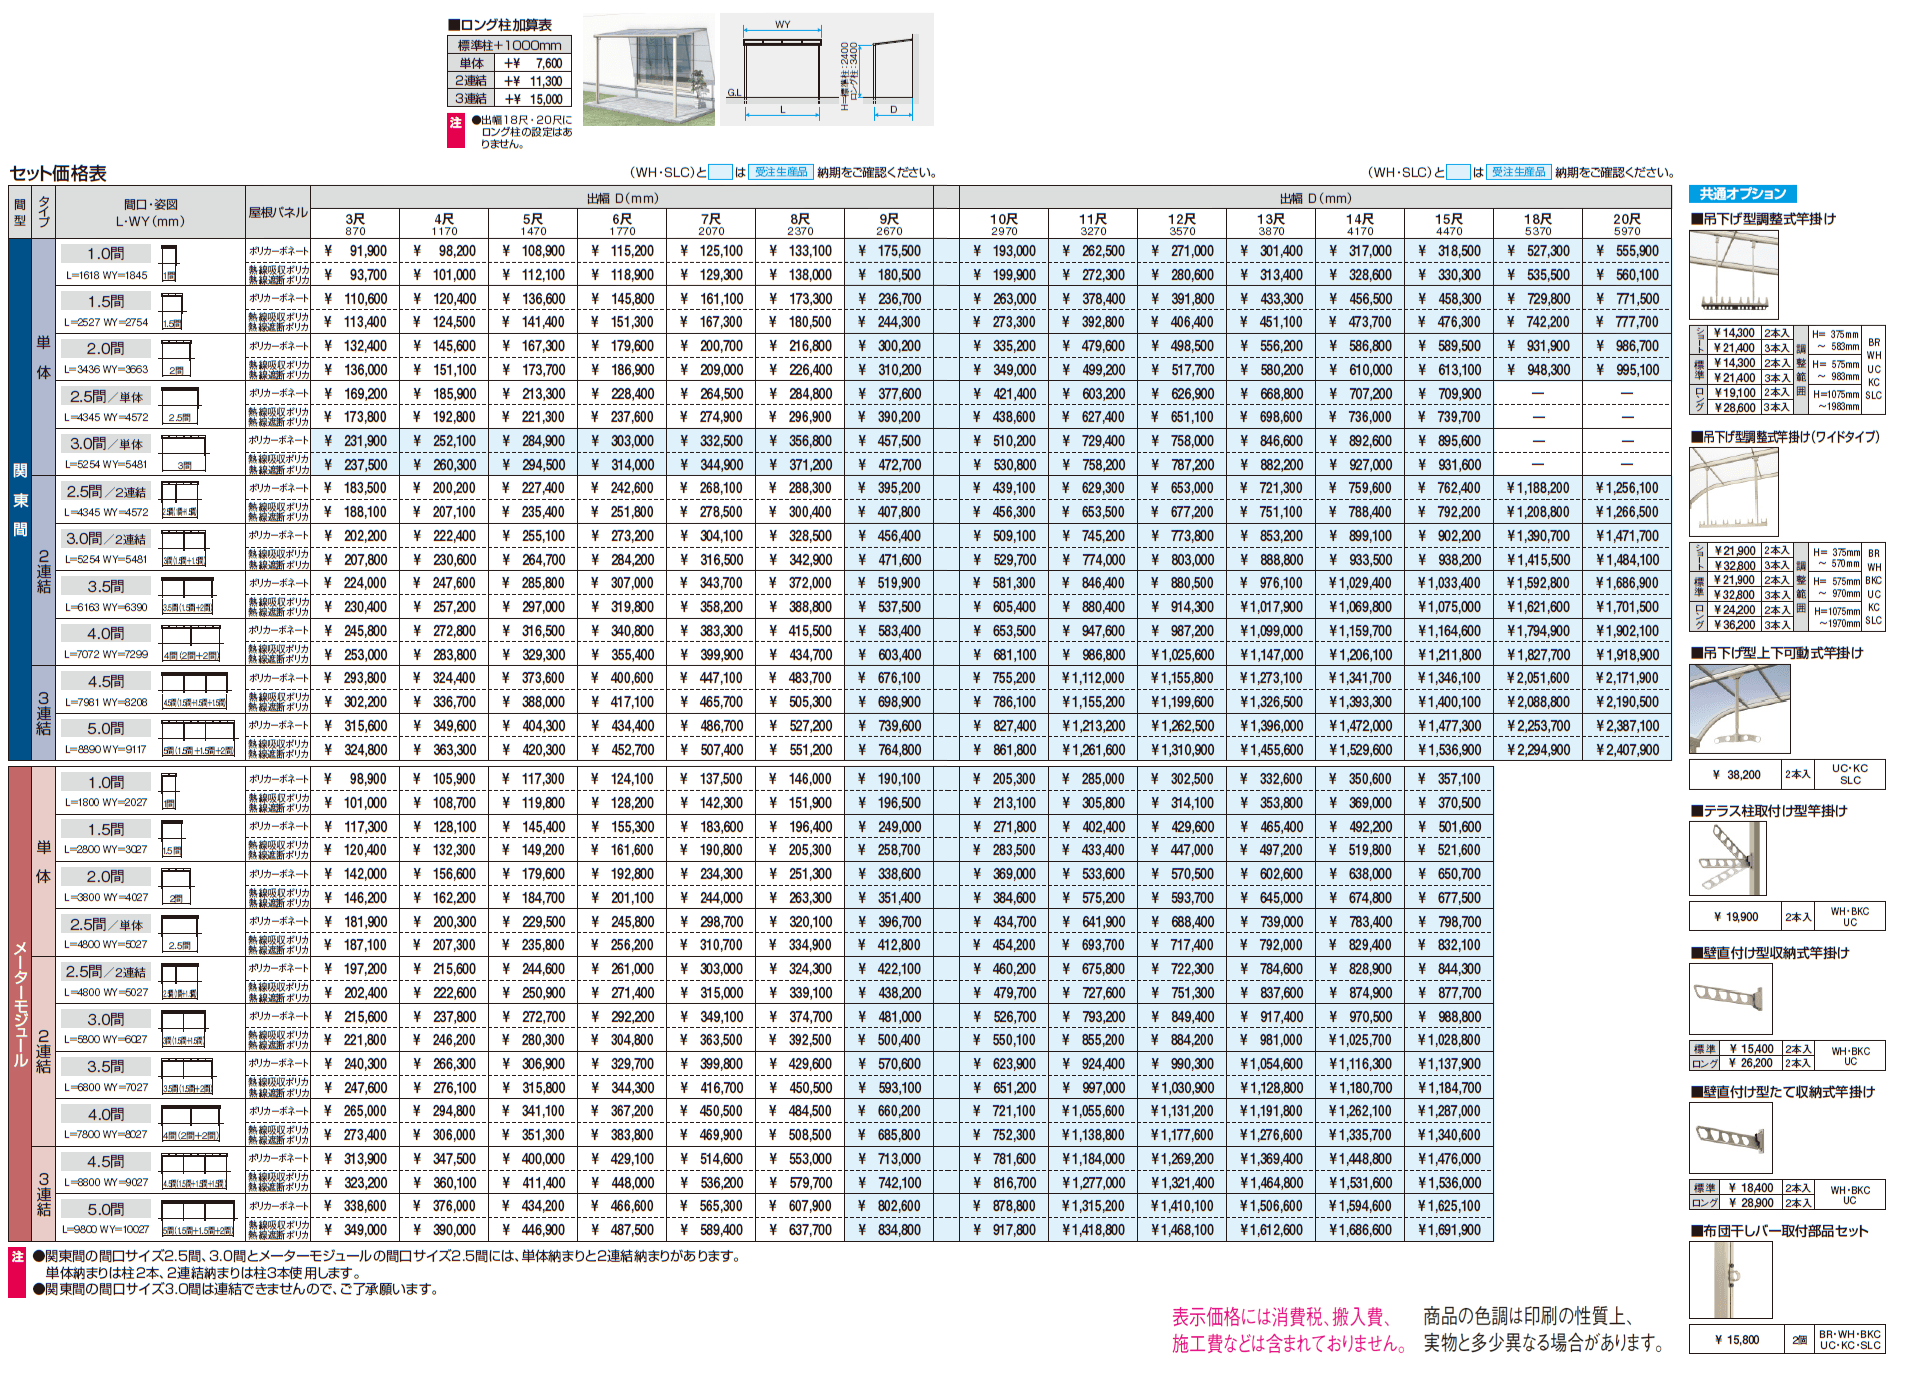Click the empty light-blue box after left (WH·SLC)と

pyautogui.click(x=720, y=172)
